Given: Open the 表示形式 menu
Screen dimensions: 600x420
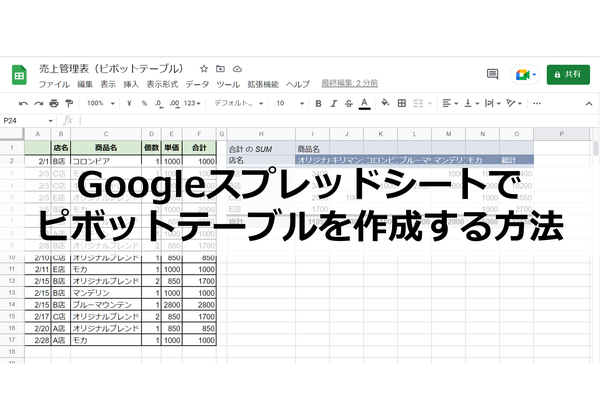Looking at the screenshot, I should click(162, 84).
